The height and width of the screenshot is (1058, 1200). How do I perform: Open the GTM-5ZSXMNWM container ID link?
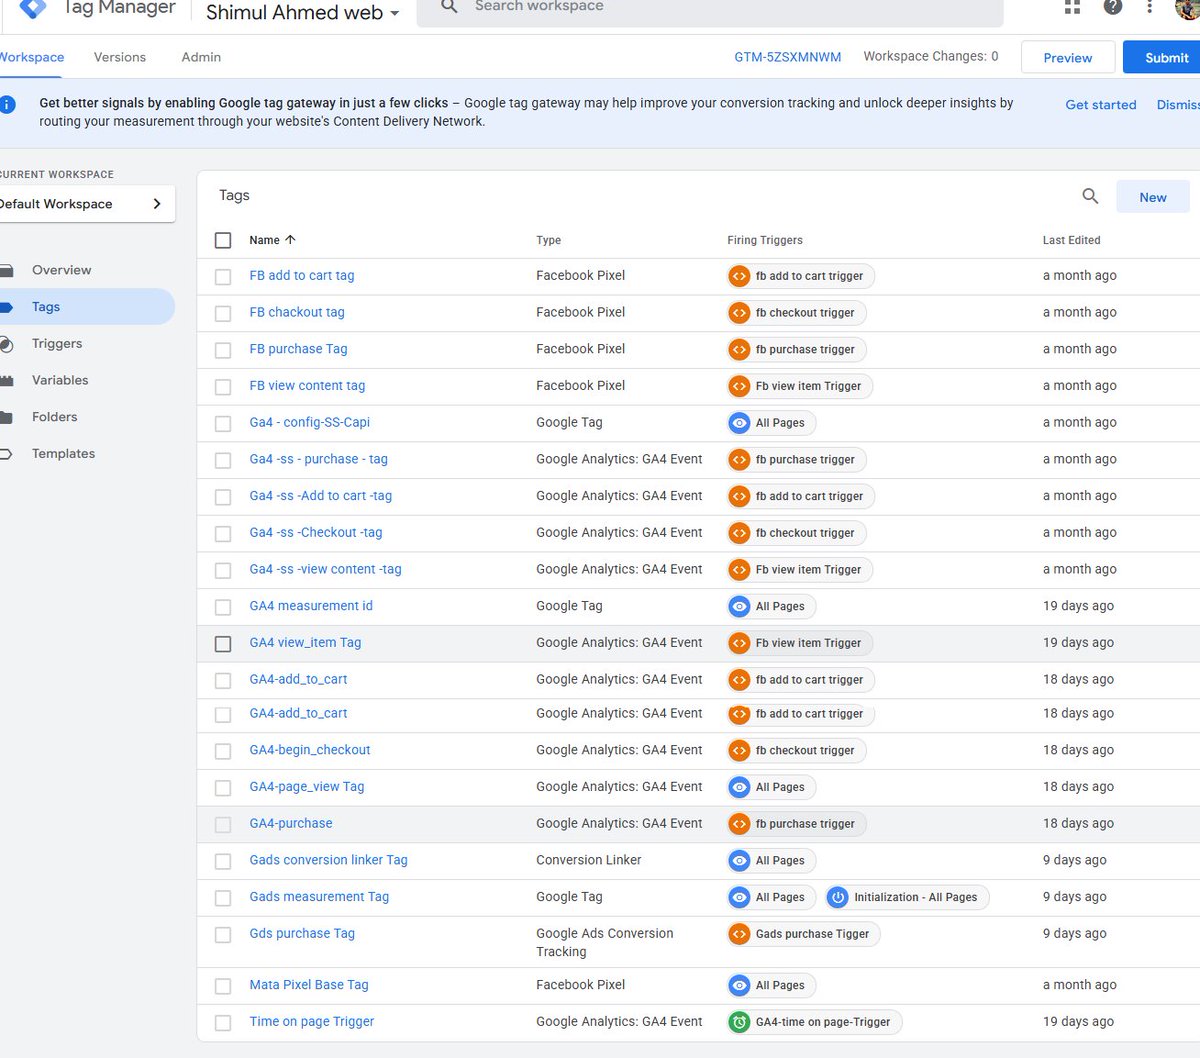pos(787,57)
